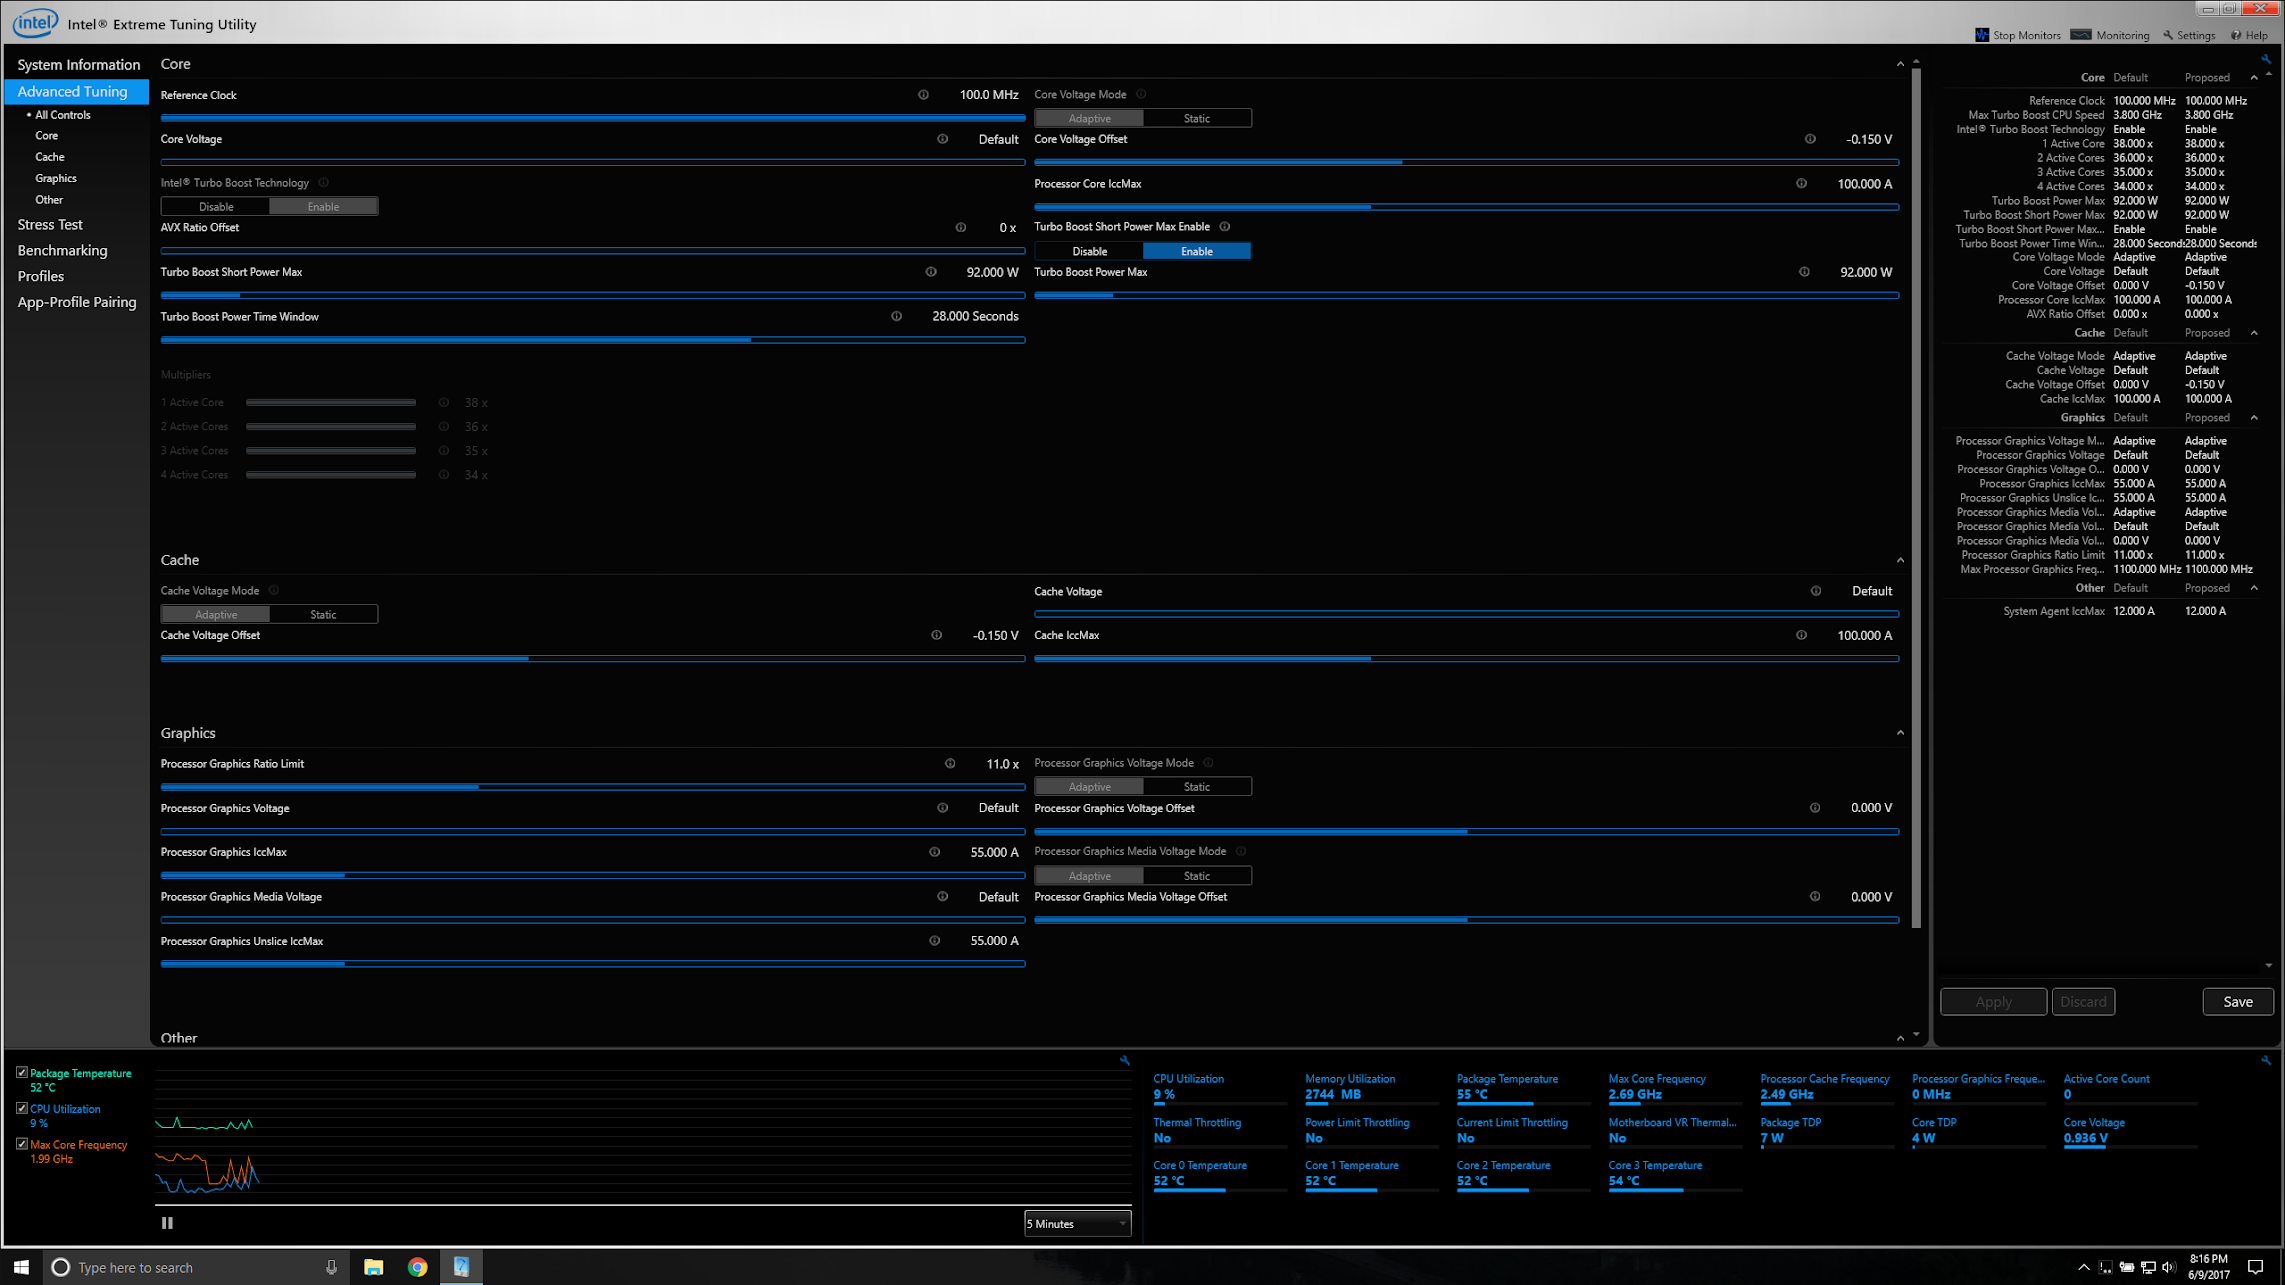Click the graph panel wrench settings icon

(1125, 1060)
